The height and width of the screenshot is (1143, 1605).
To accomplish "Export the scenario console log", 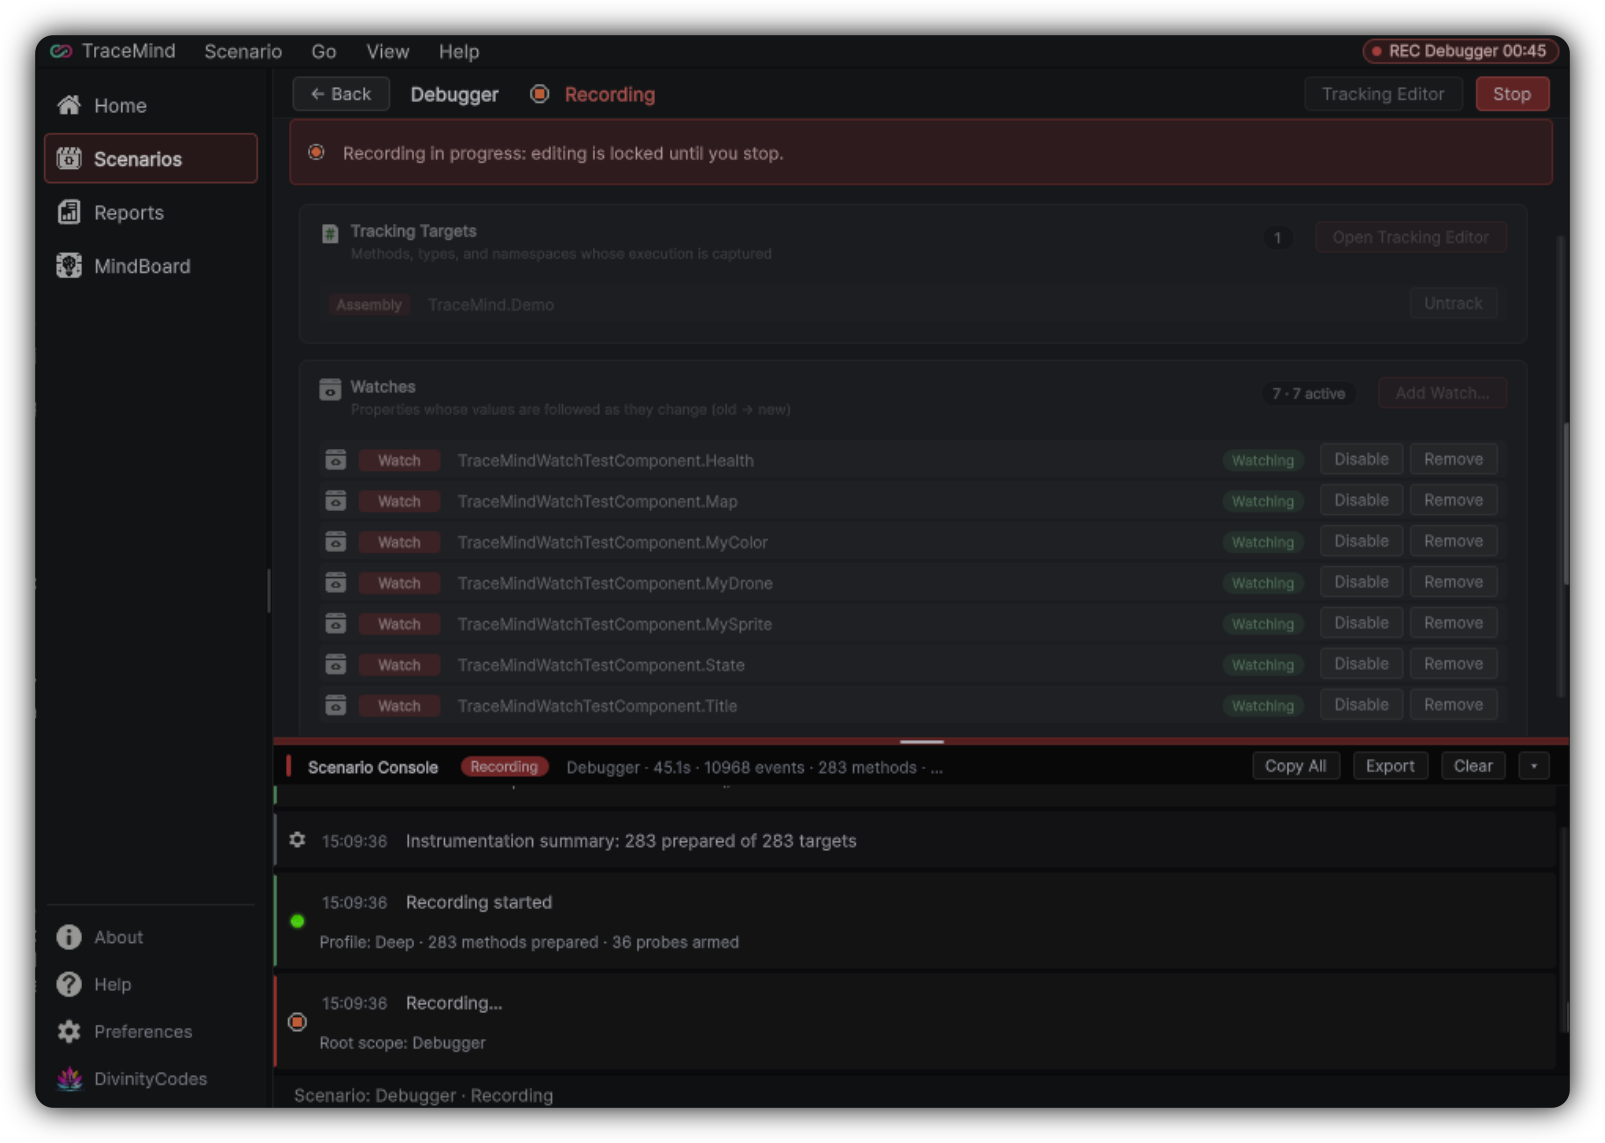I will click(x=1390, y=766).
